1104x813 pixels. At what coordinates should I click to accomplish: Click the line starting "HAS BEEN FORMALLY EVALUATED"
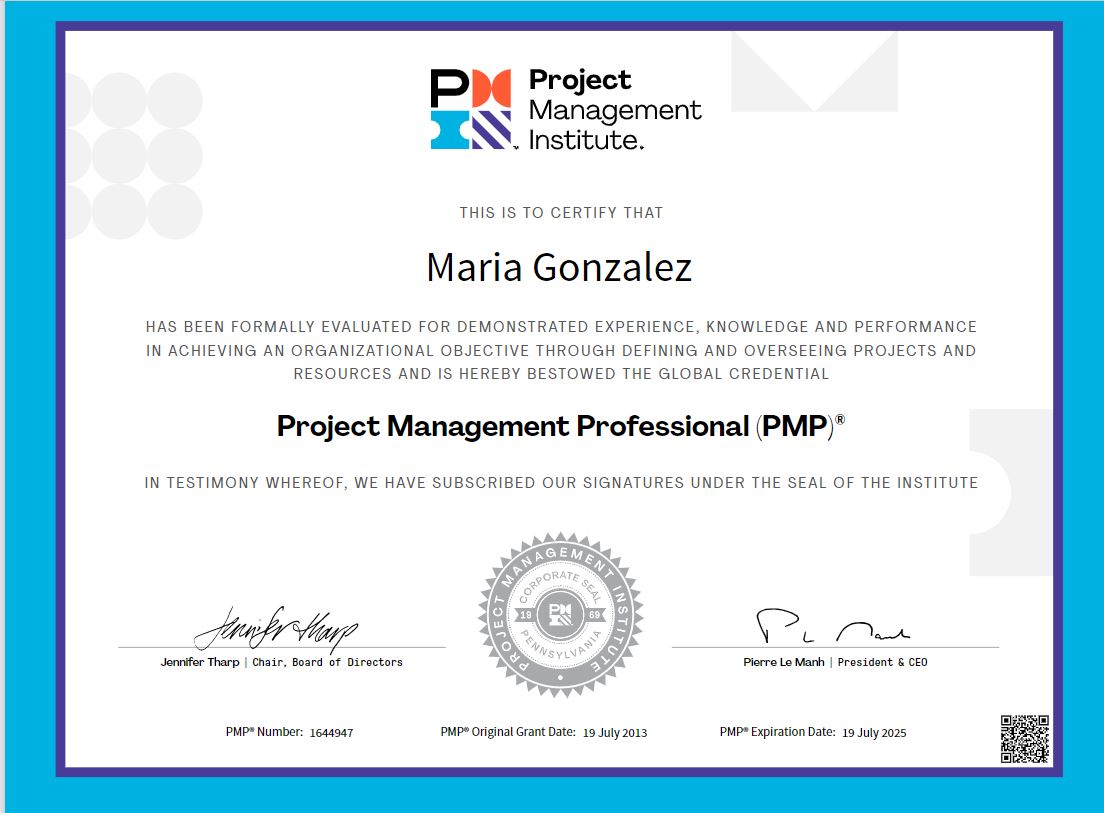(x=561, y=327)
